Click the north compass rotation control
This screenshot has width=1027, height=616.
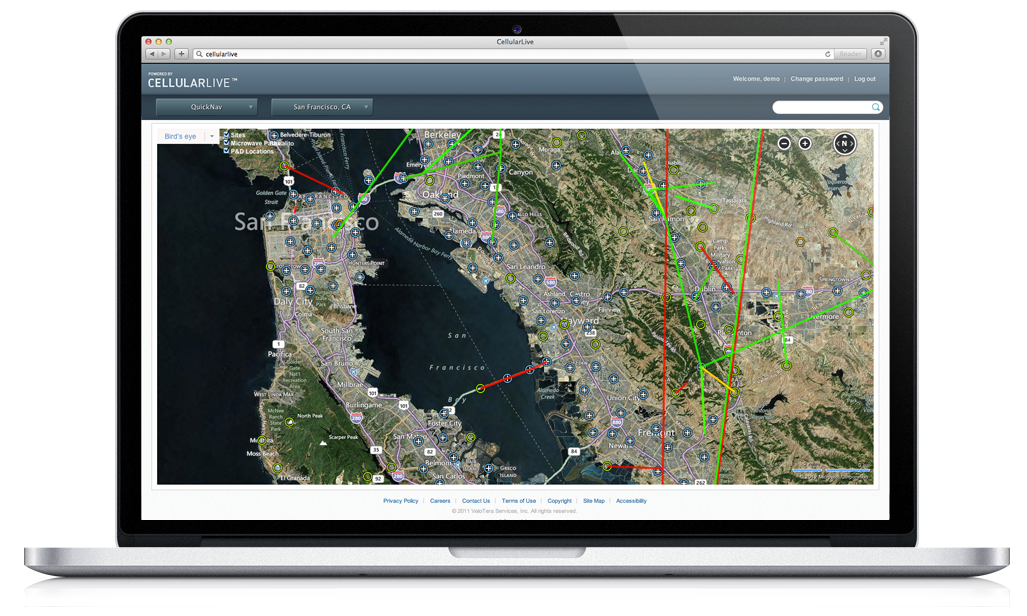(845, 144)
